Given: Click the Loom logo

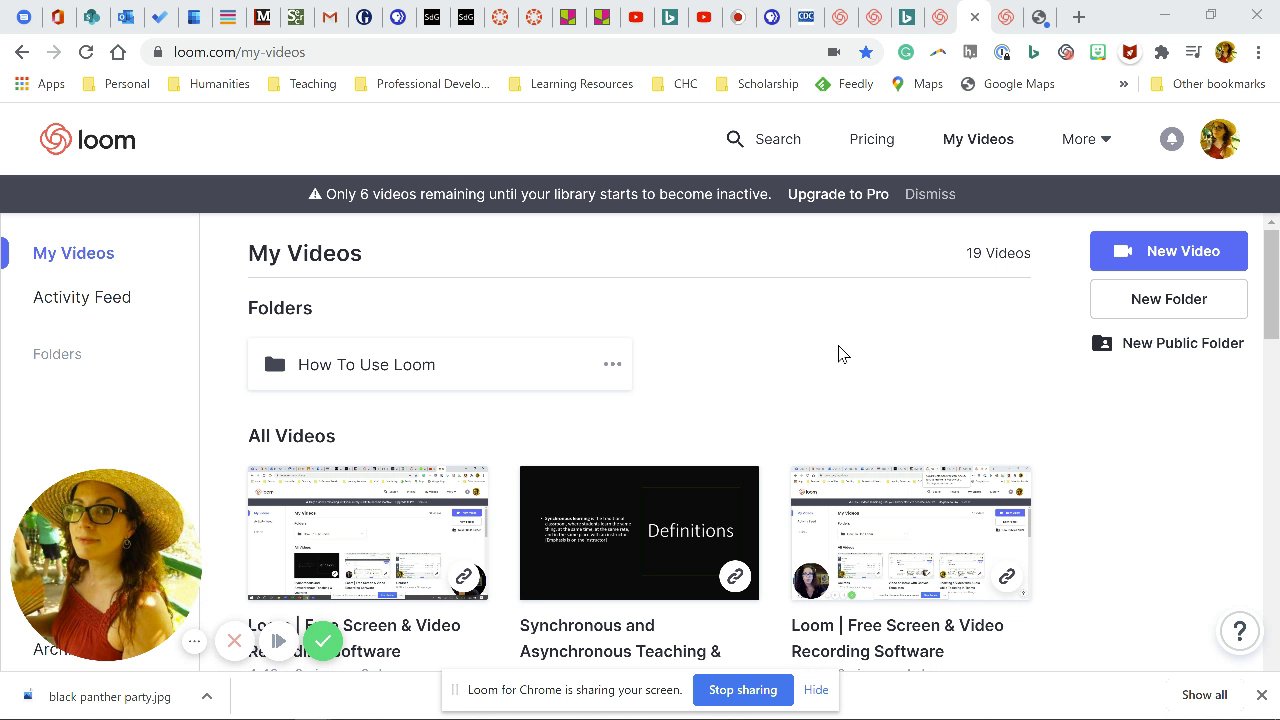Looking at the screenshot, I should pyautogui.click(x=88, y=140).
